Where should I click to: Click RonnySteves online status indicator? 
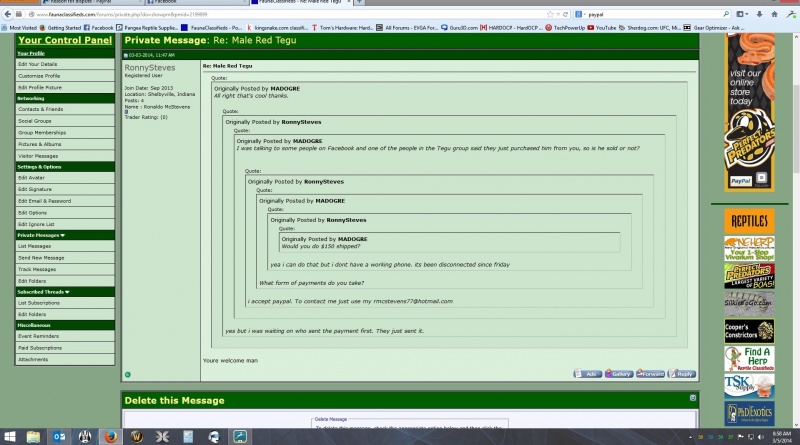point(128,375)
